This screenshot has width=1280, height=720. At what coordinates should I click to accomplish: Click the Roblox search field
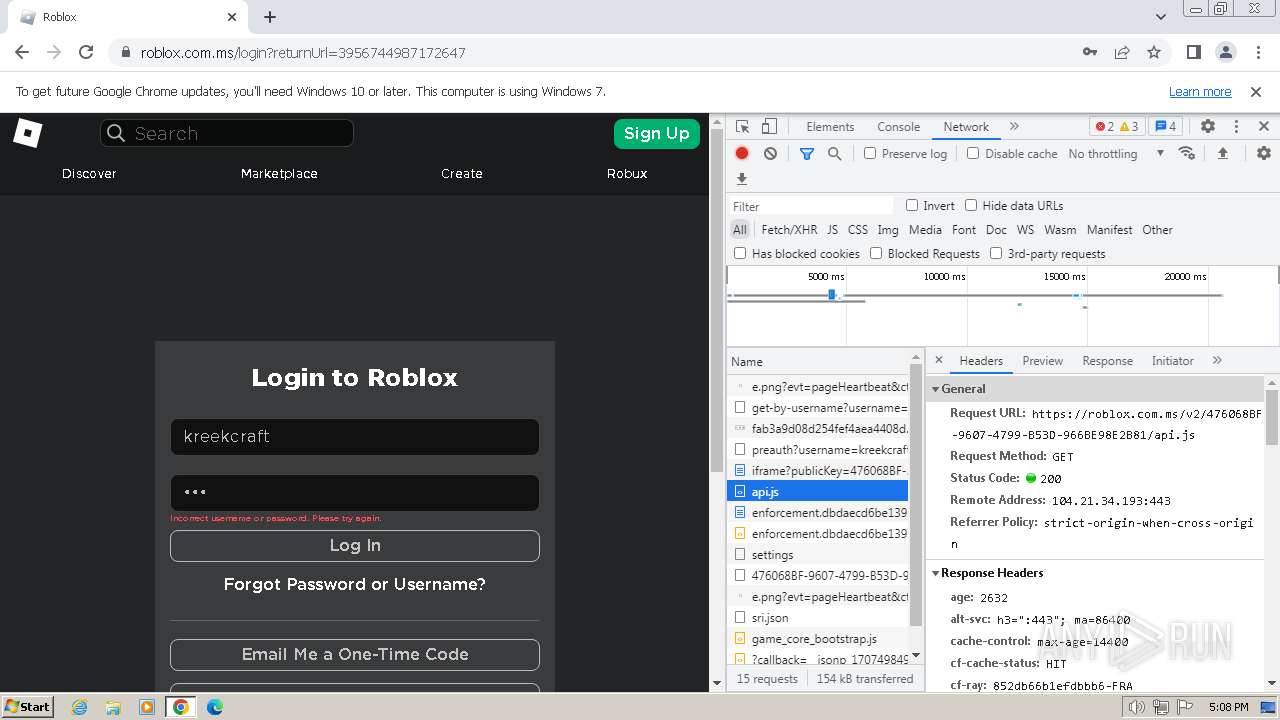[x=226, y=133]
